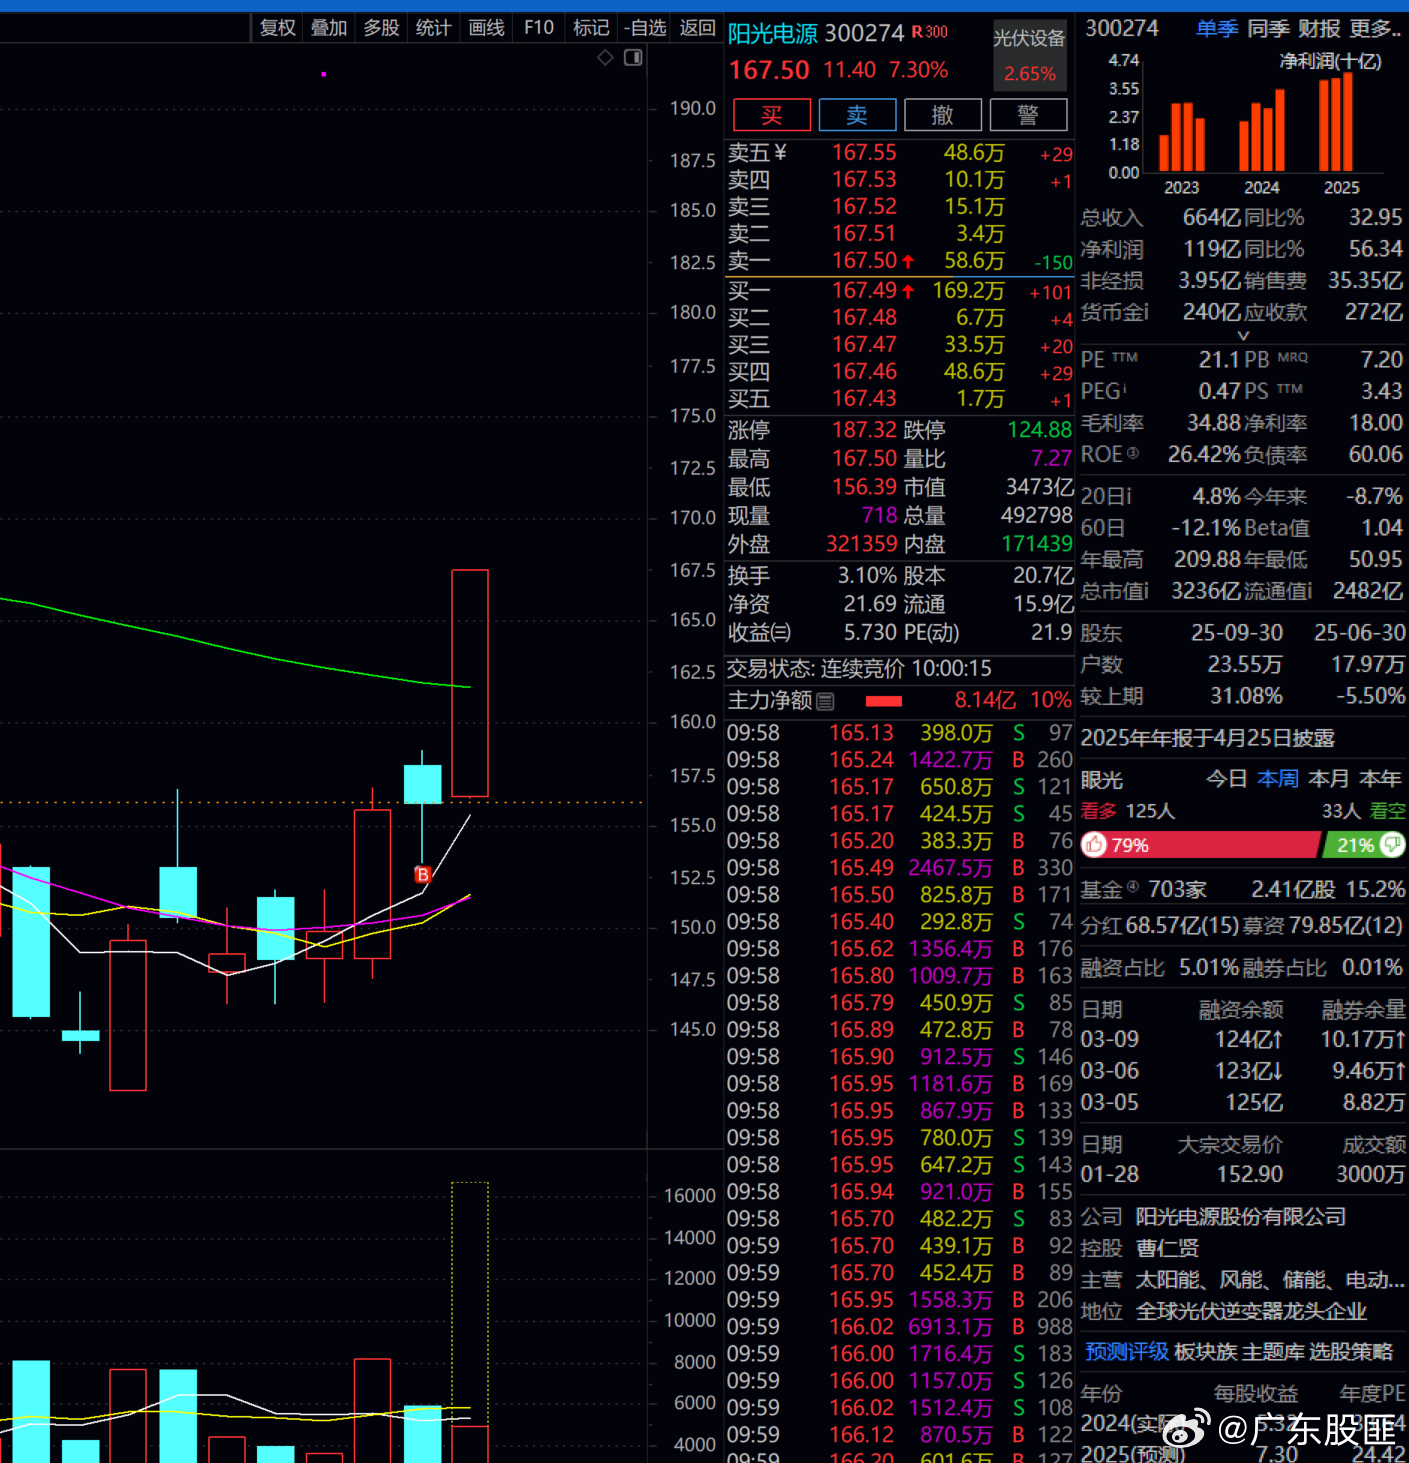Image resolution: width=1409 pixels, height=1463 pixels.
Task: Open F10 company information
Action: tap(539, 28)
